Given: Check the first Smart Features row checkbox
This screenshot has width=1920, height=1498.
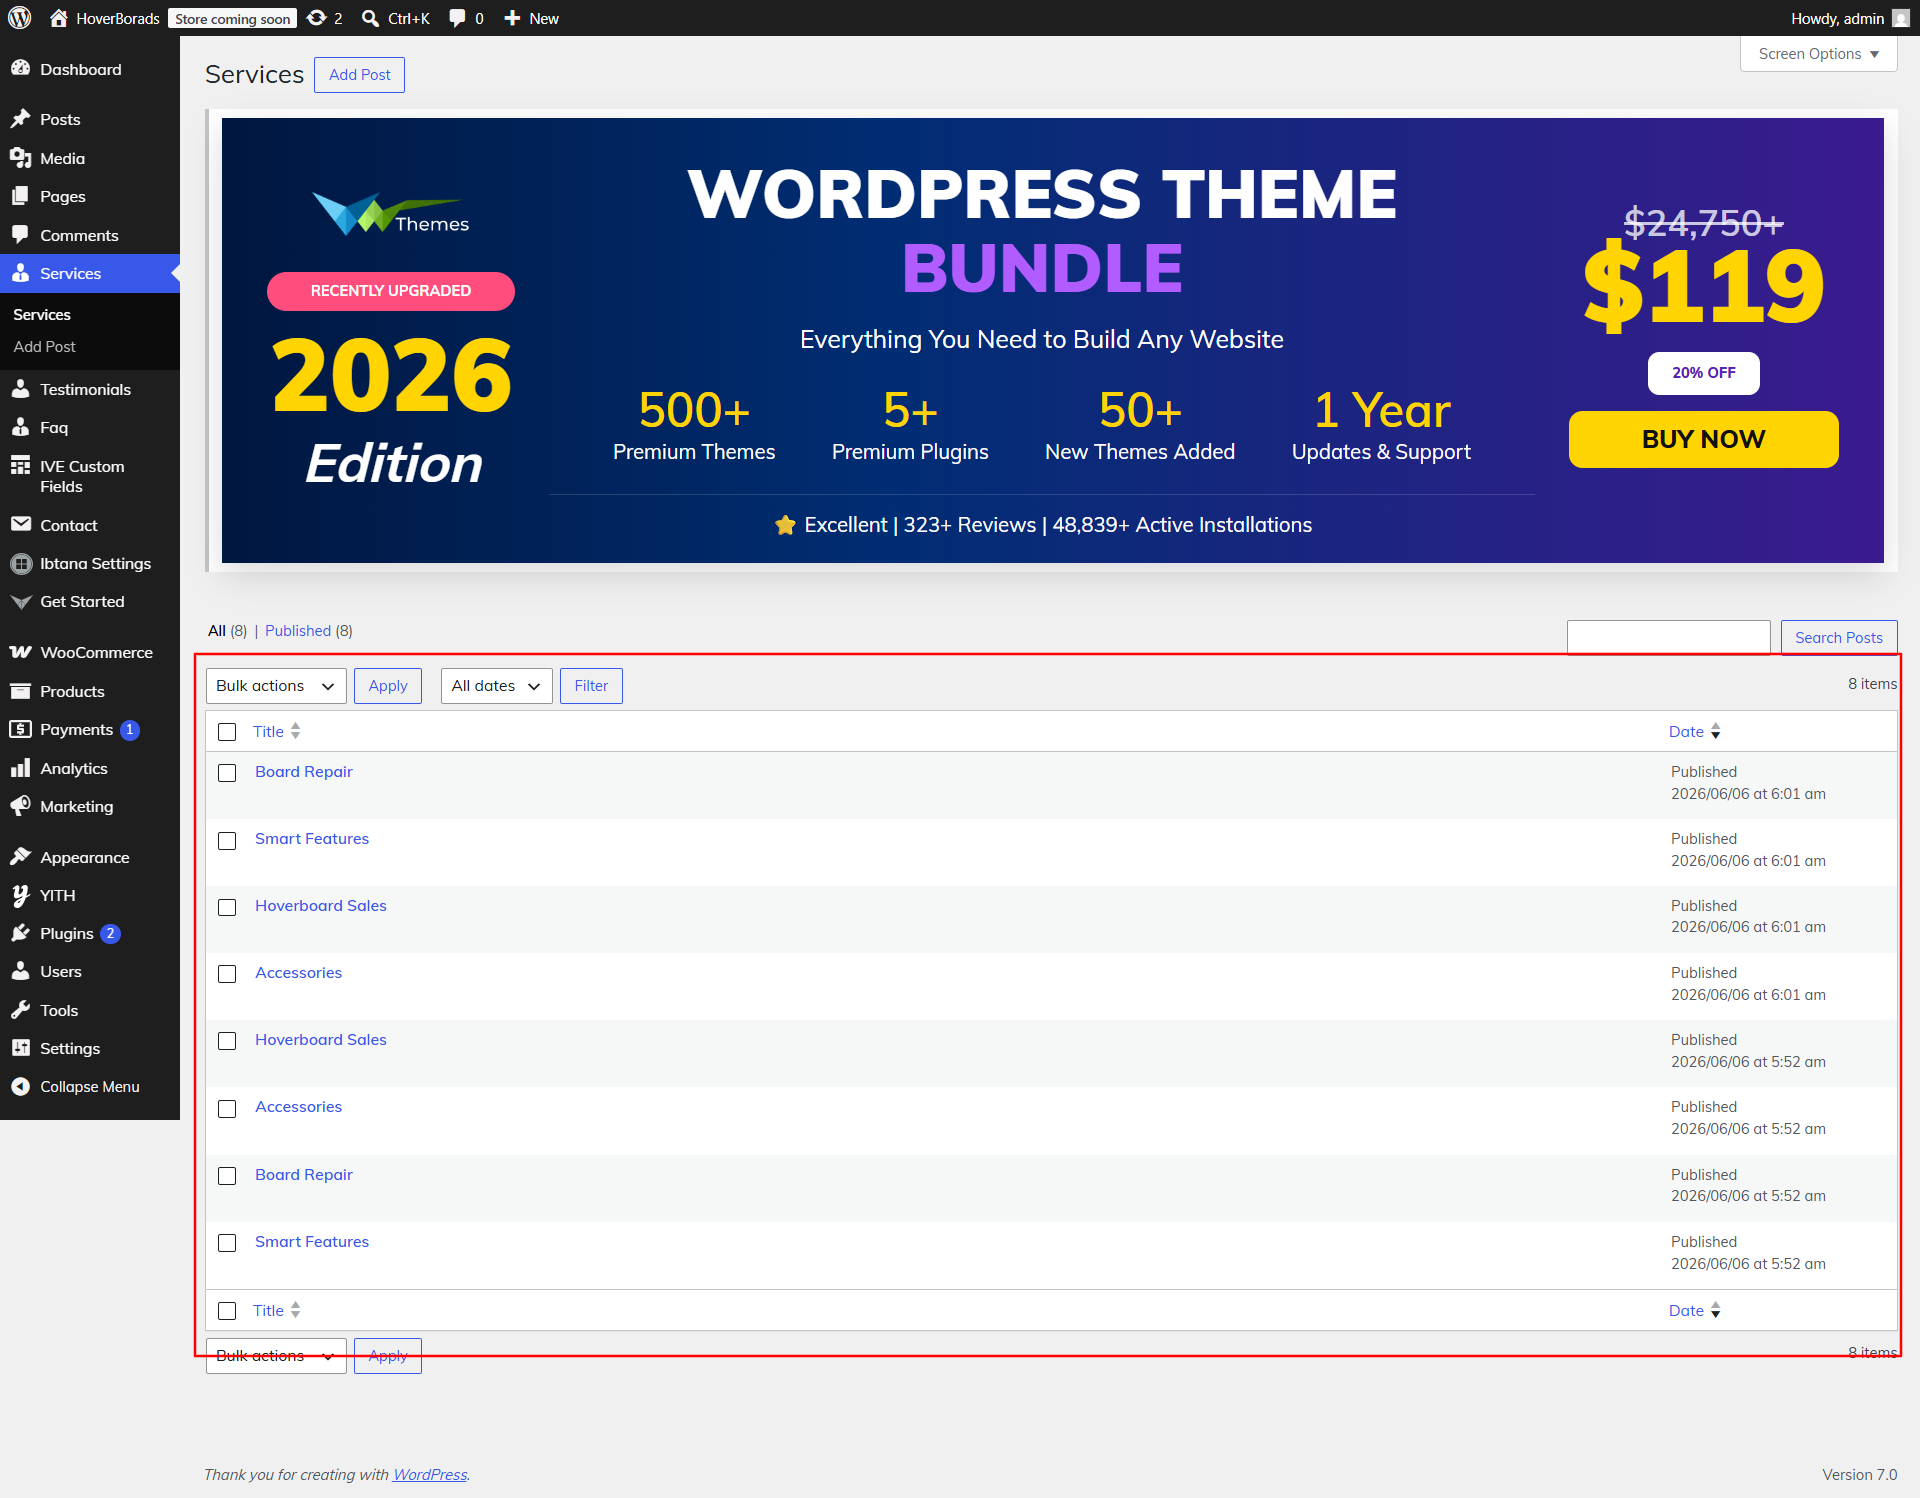Looking at the screenshot, I should coord(227,840).
